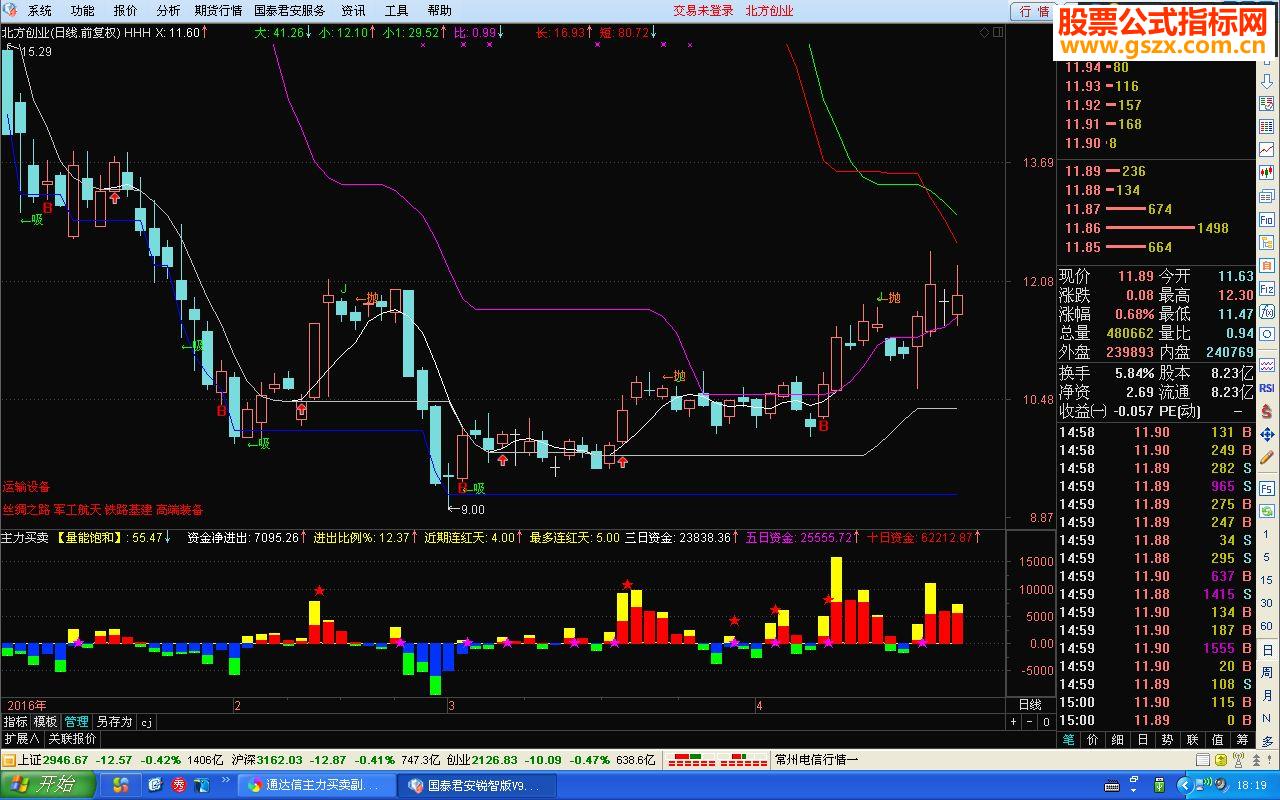Select the 周 weekly period button

pos(1267,673)
